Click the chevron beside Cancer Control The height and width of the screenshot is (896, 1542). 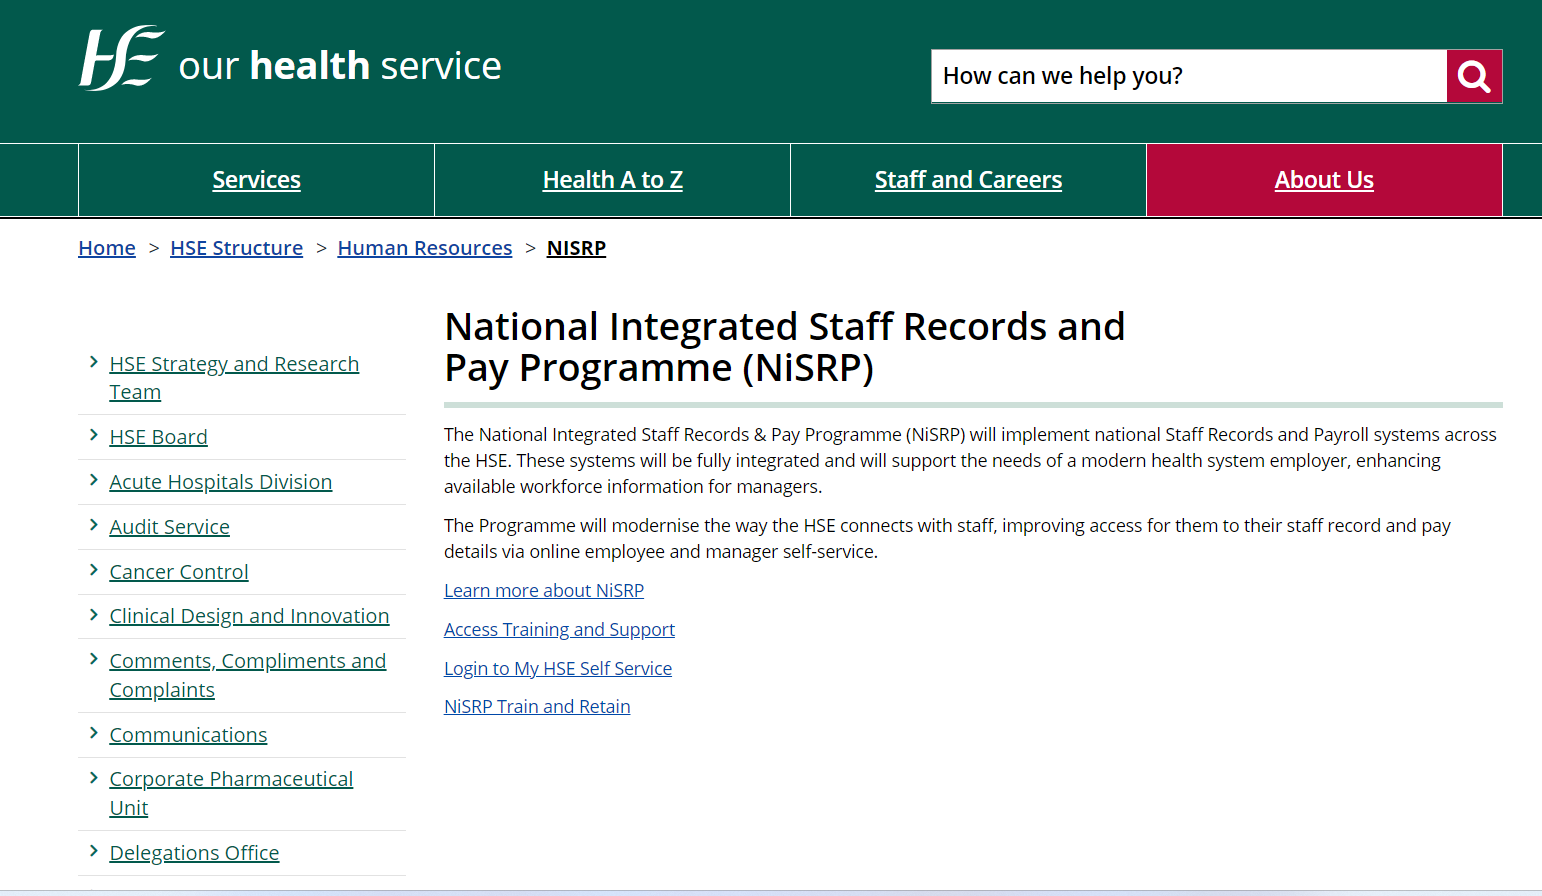[93, 570]
